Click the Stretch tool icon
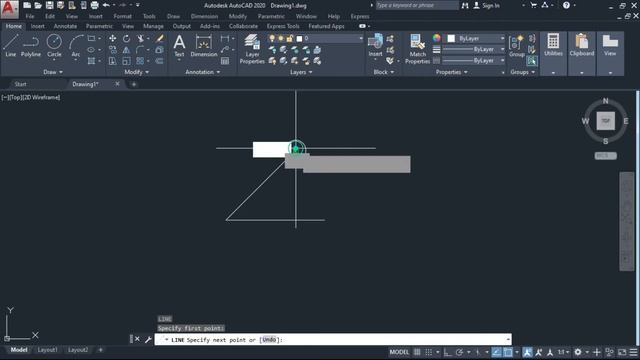640x360 pixels. [112, 61]
